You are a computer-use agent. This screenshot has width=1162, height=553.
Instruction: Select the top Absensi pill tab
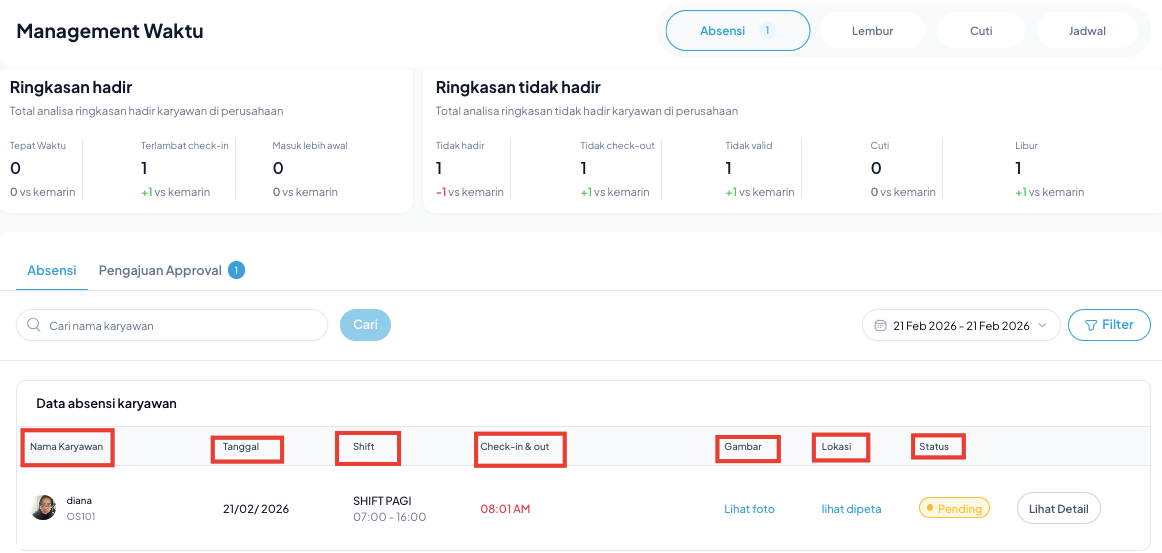pyautogui.click(x=723, y=31)
